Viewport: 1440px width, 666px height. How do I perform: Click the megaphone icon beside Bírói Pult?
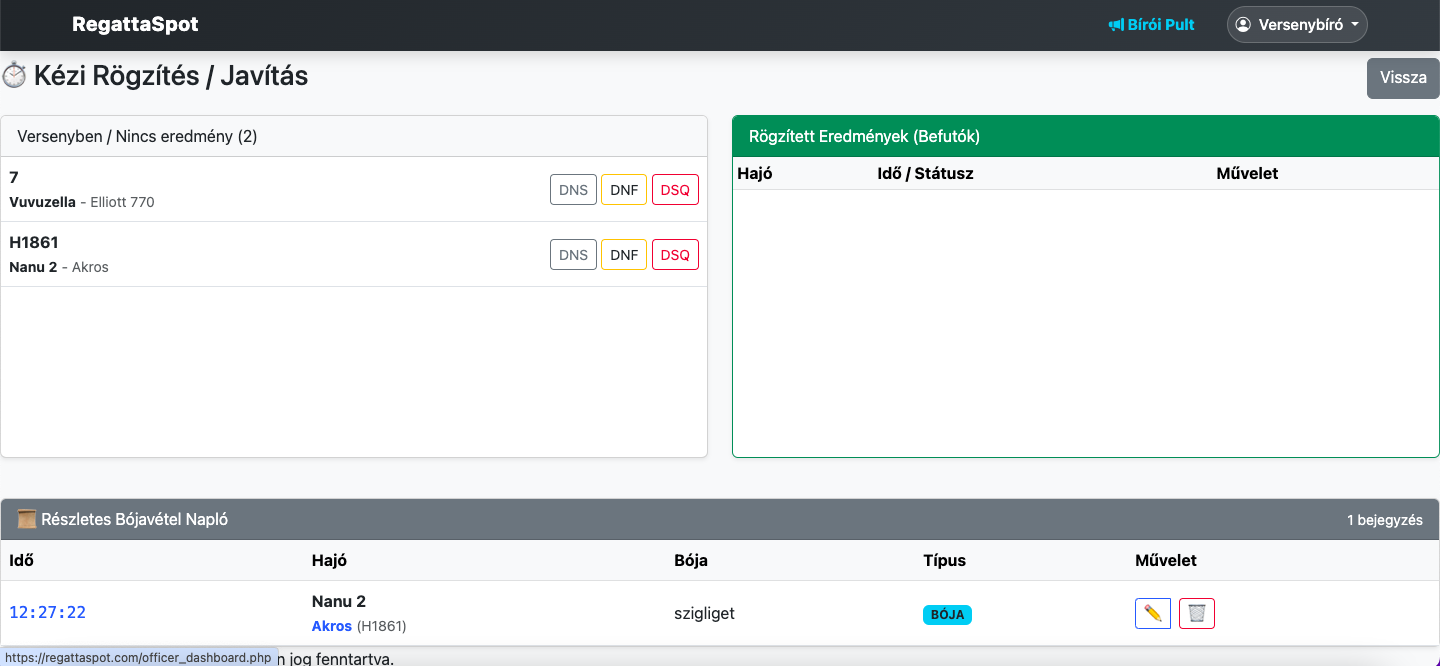point(1116,25)
